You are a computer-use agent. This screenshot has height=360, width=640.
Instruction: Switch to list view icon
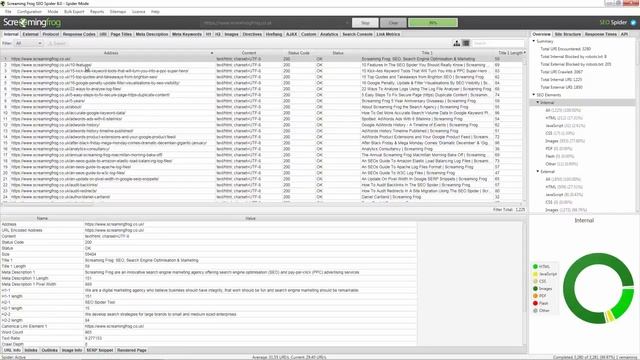[x=466, y=43]
